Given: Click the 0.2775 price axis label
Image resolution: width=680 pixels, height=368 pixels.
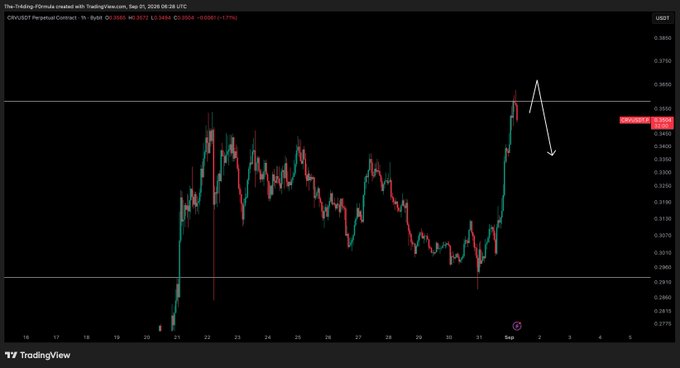Looking at the screenshot, I should 662,324.
